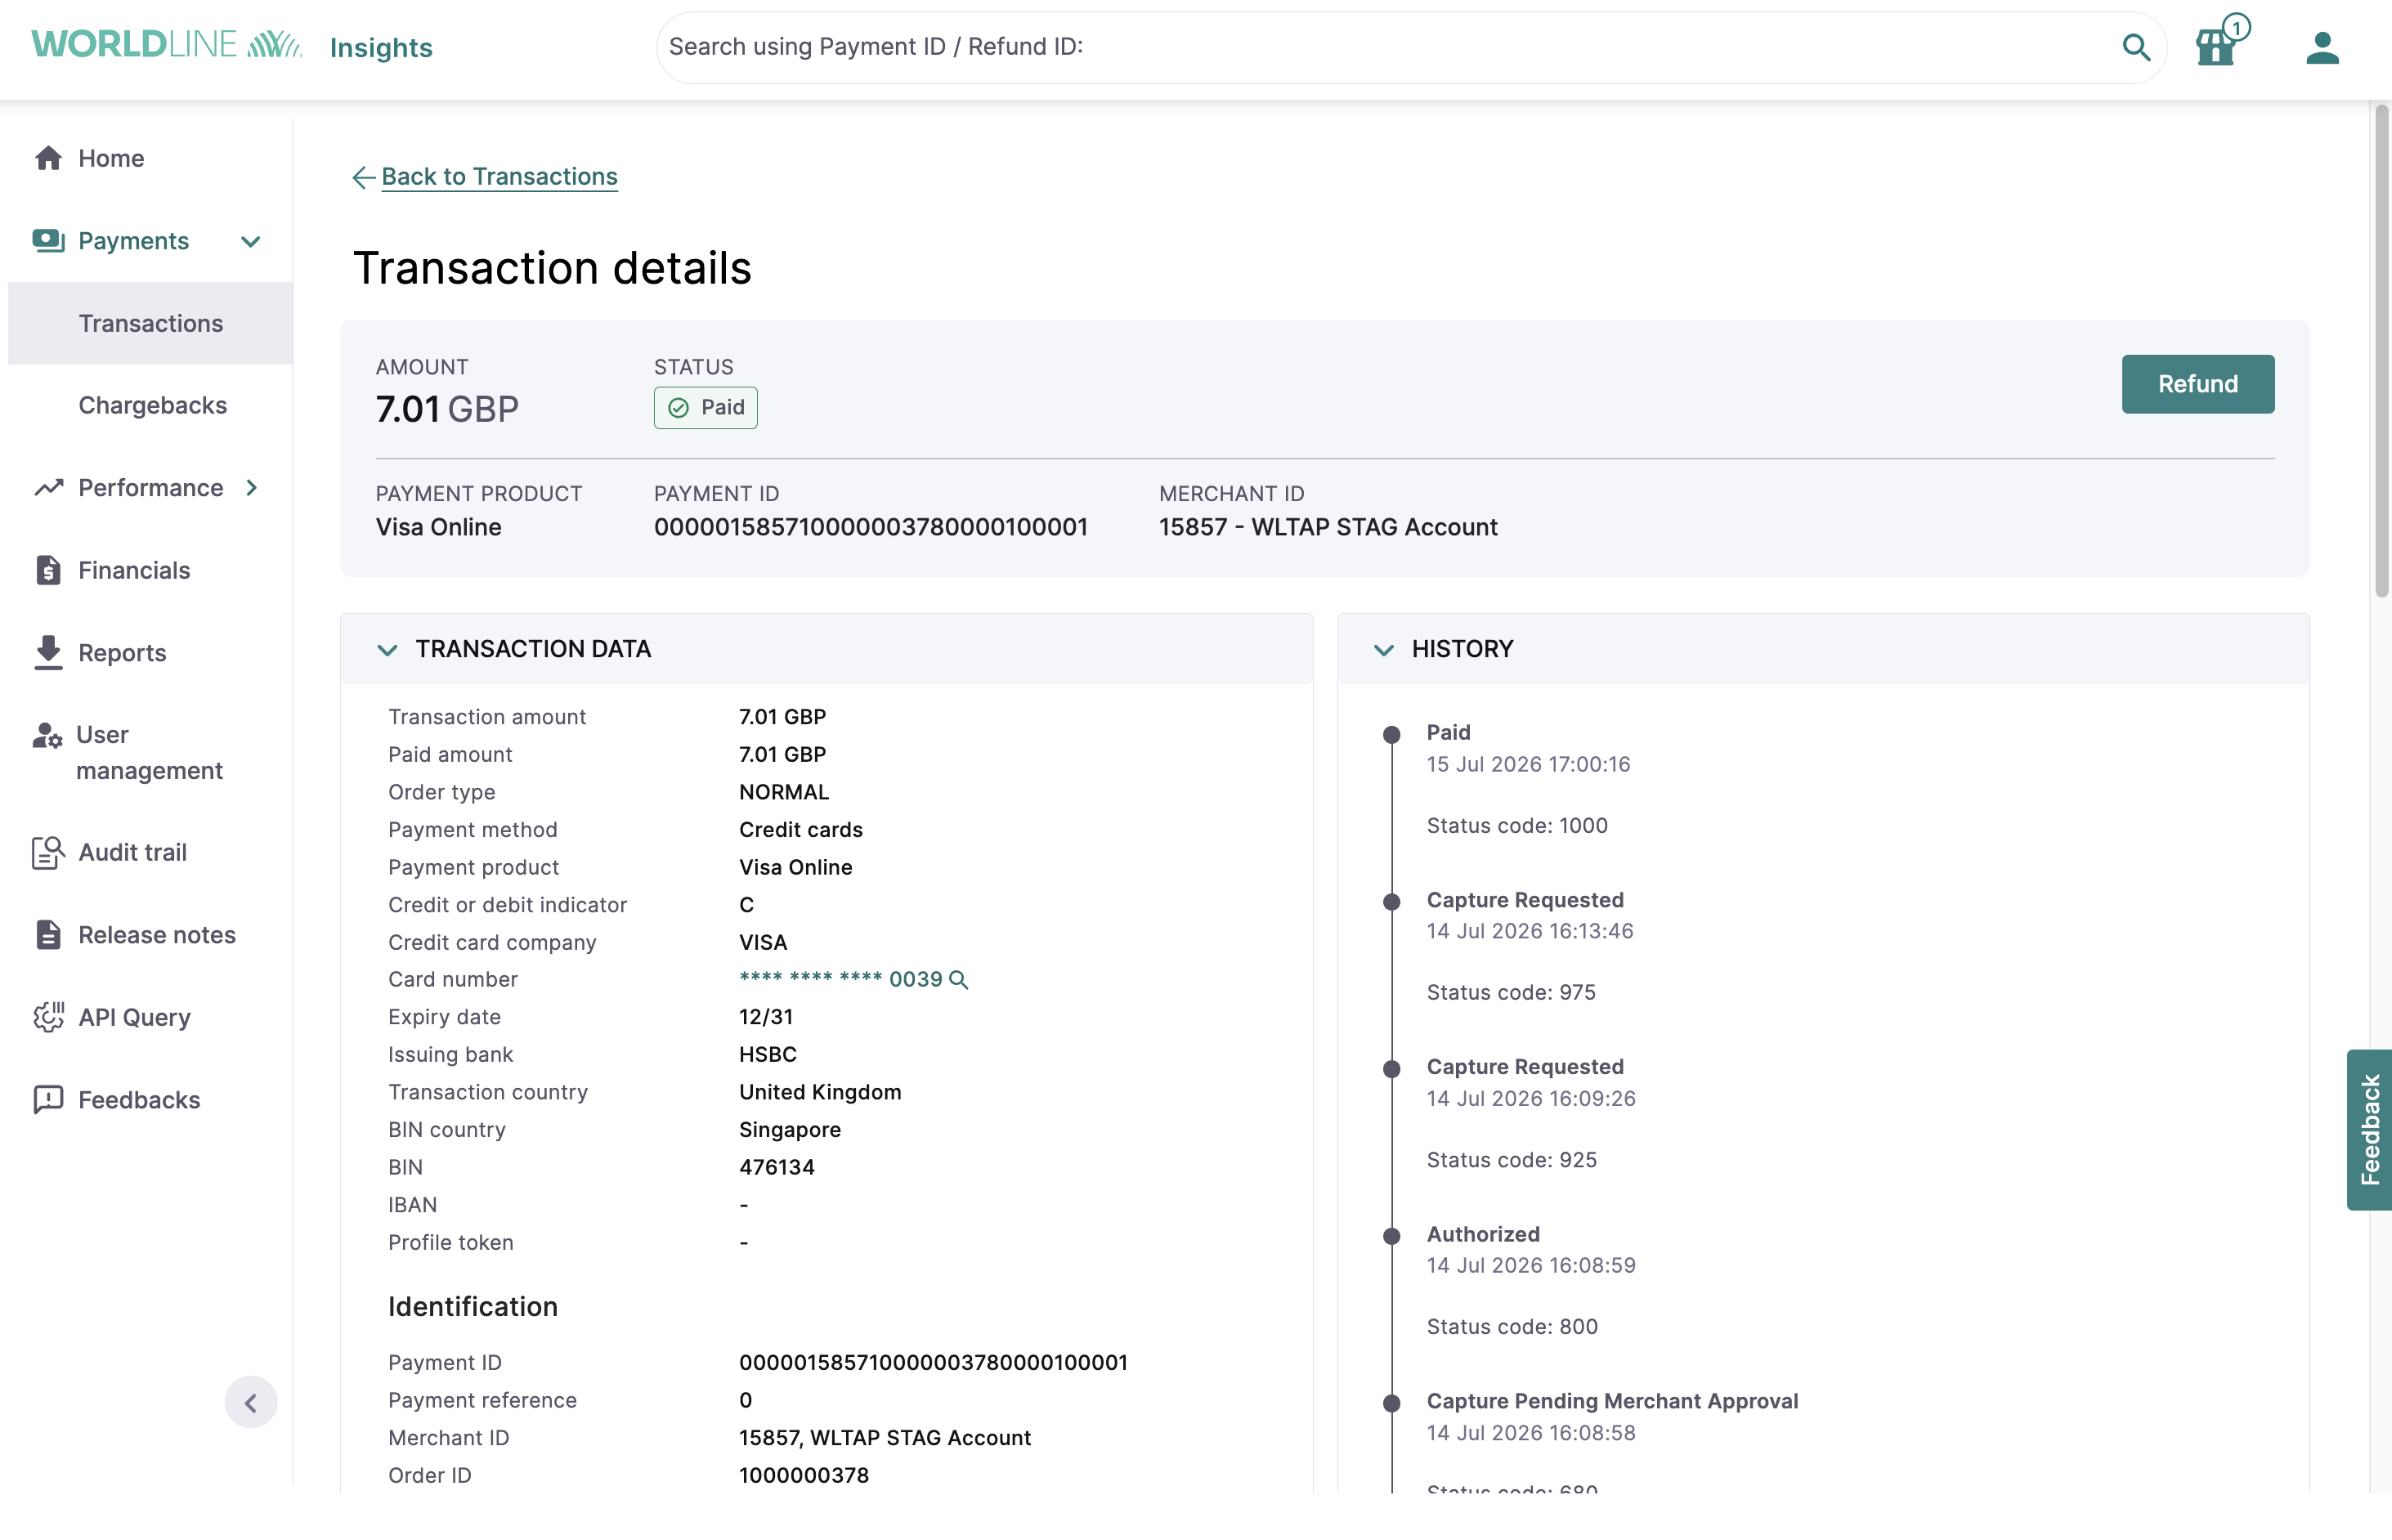Click the BIN country value Singapore
The height and width of the screenshot is (1540, 2392).
[789, 1130]
